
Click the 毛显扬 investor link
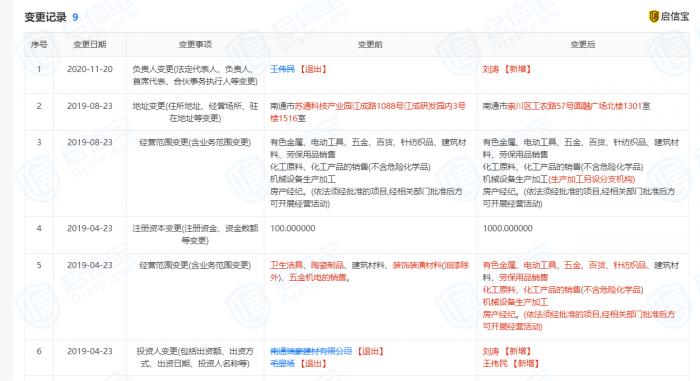point(282,364)
